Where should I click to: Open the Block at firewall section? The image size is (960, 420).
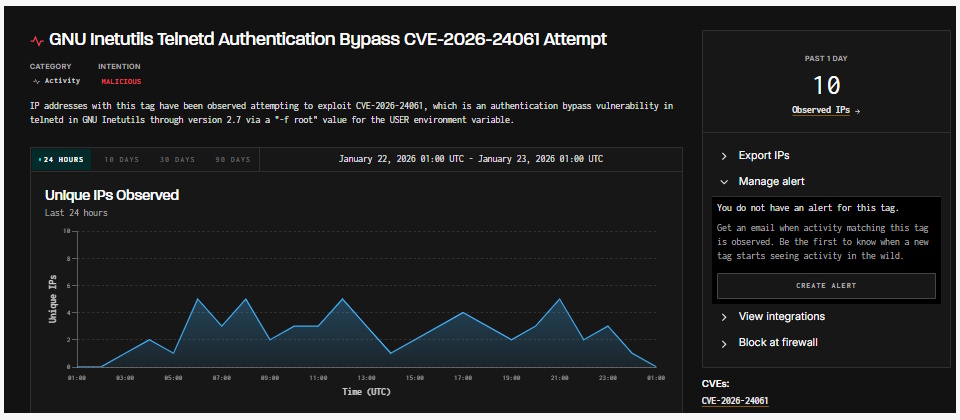point(778,343)
